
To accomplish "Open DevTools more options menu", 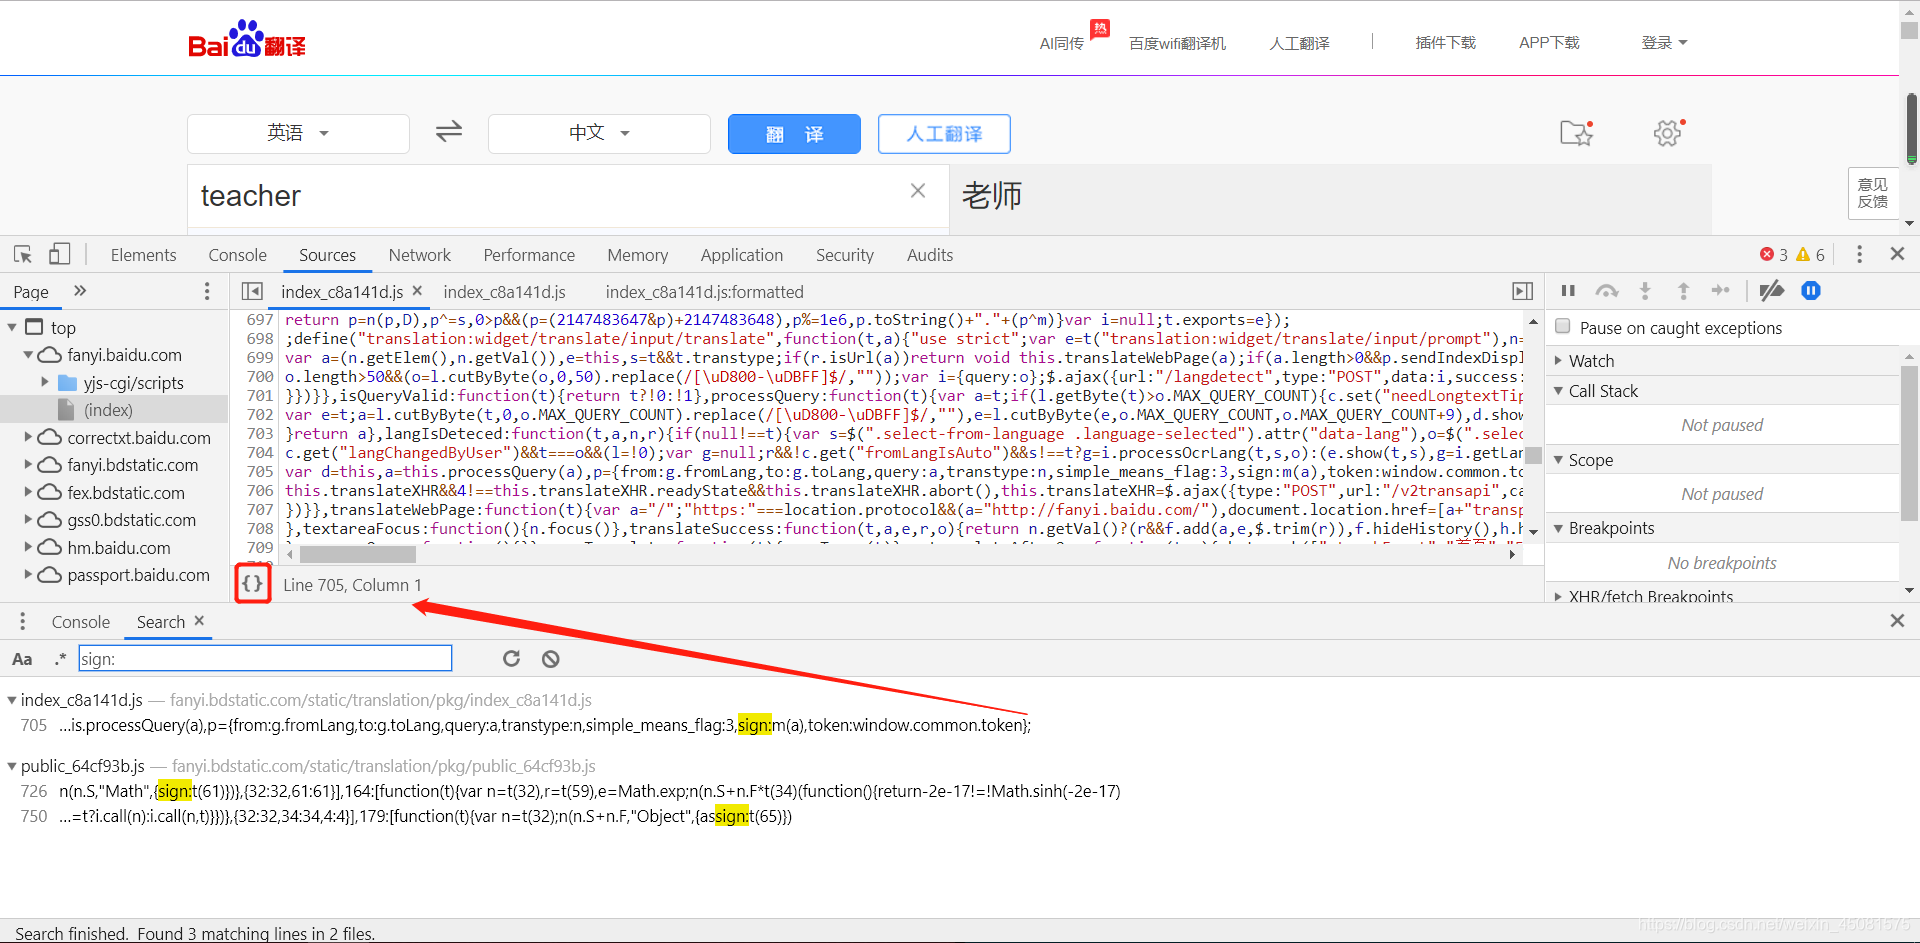I will tap(1859, 254).
